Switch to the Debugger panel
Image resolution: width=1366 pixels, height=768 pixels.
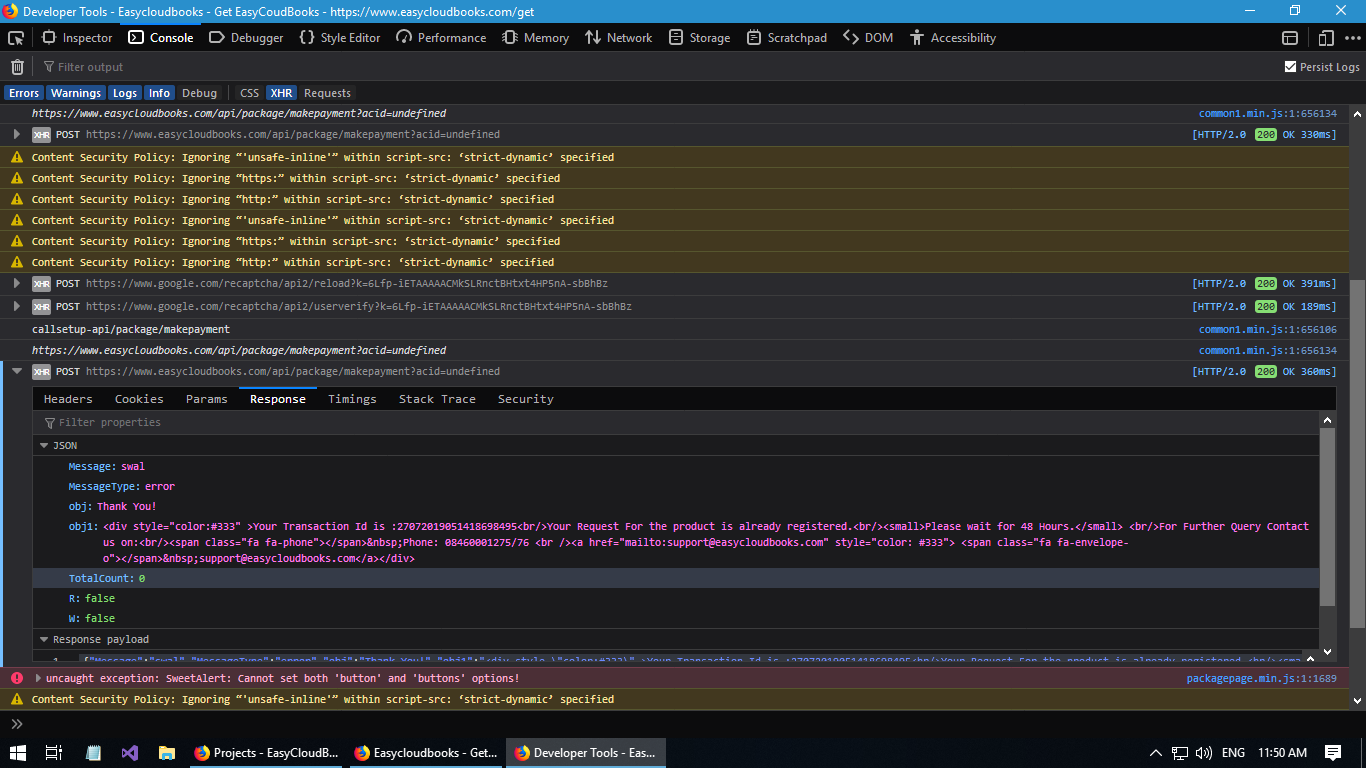click(246, 38)
